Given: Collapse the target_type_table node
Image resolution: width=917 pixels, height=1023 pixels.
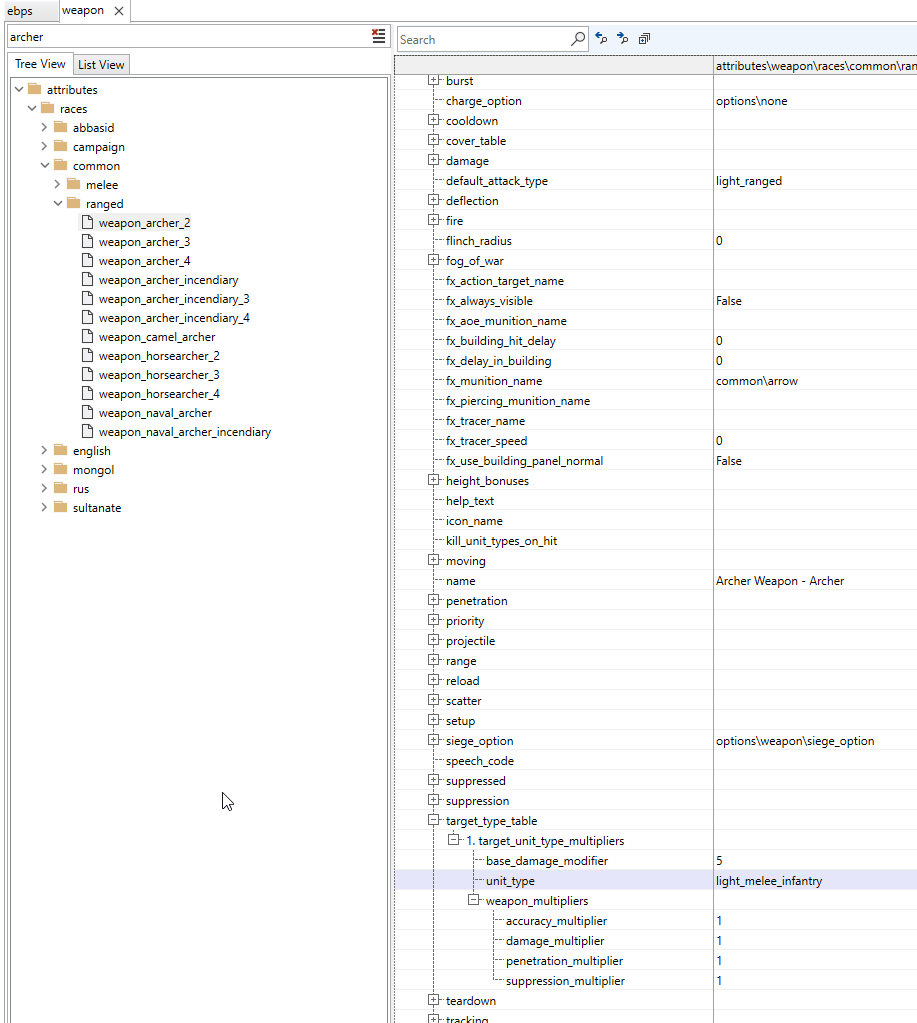Looking at the screenshot, I should tap(434, 820).
